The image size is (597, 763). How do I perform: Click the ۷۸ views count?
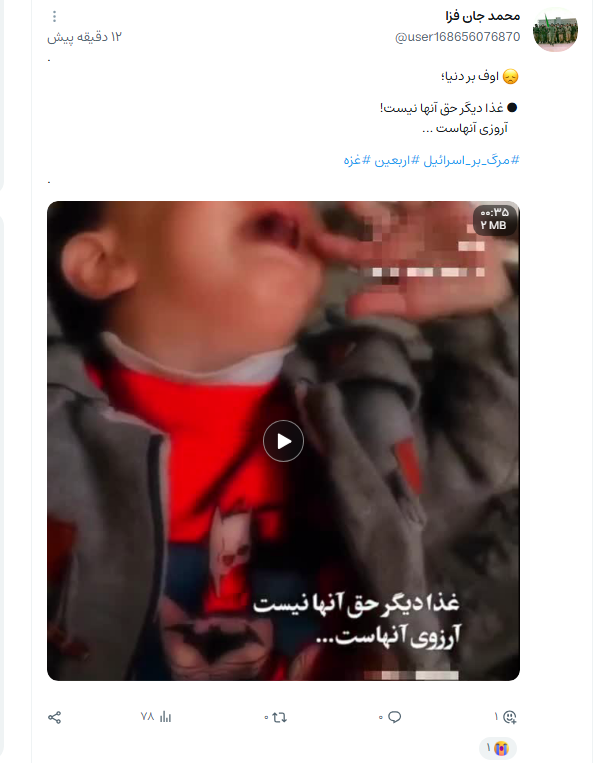click(x=147, y=717)
